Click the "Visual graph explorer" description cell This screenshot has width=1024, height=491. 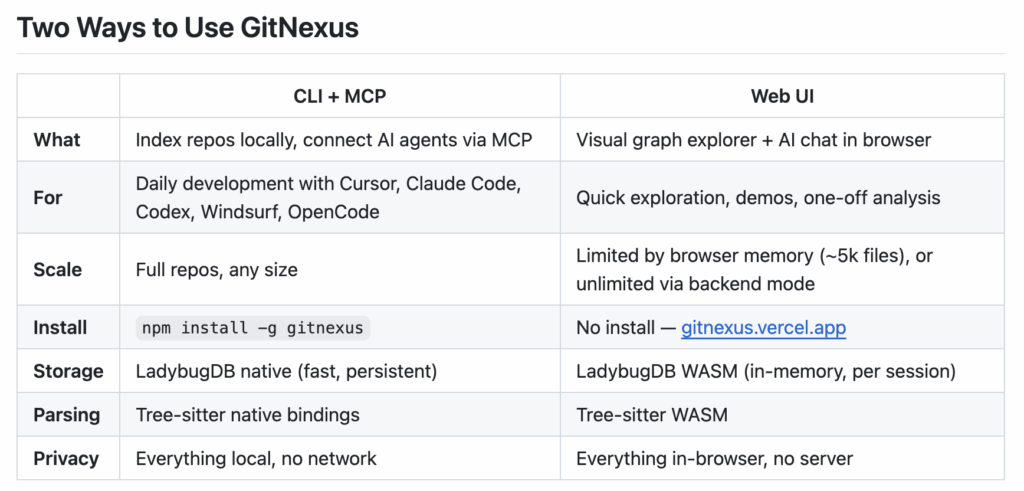[x=753, y=140]
